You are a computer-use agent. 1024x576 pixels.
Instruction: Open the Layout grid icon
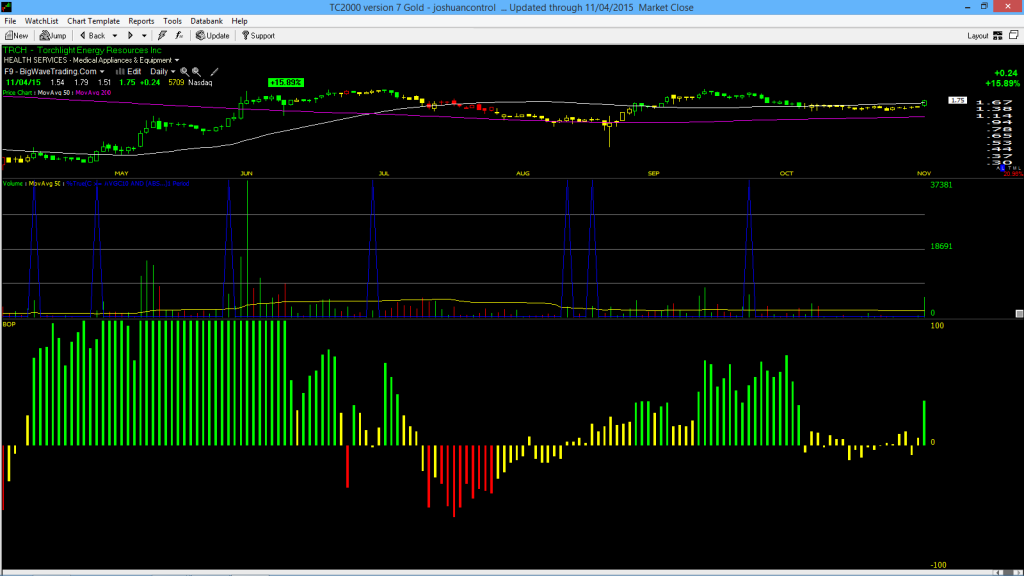click(x=998, y=36)
